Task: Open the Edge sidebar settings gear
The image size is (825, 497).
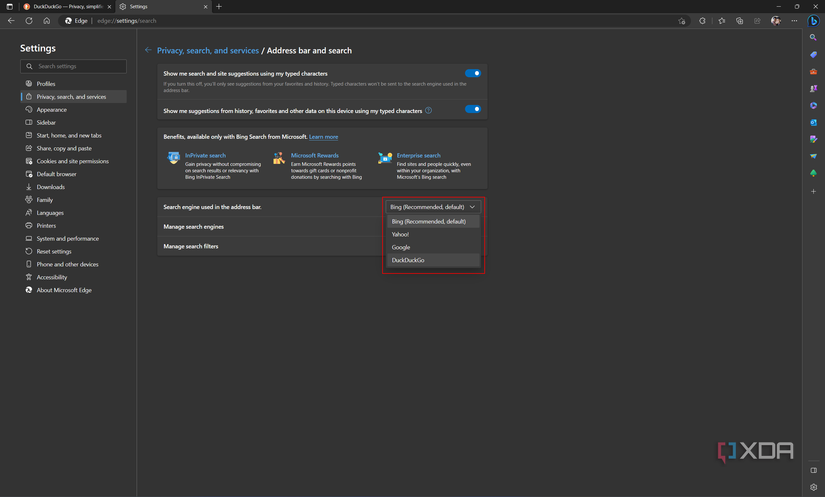Action: (x=814, y=487)
